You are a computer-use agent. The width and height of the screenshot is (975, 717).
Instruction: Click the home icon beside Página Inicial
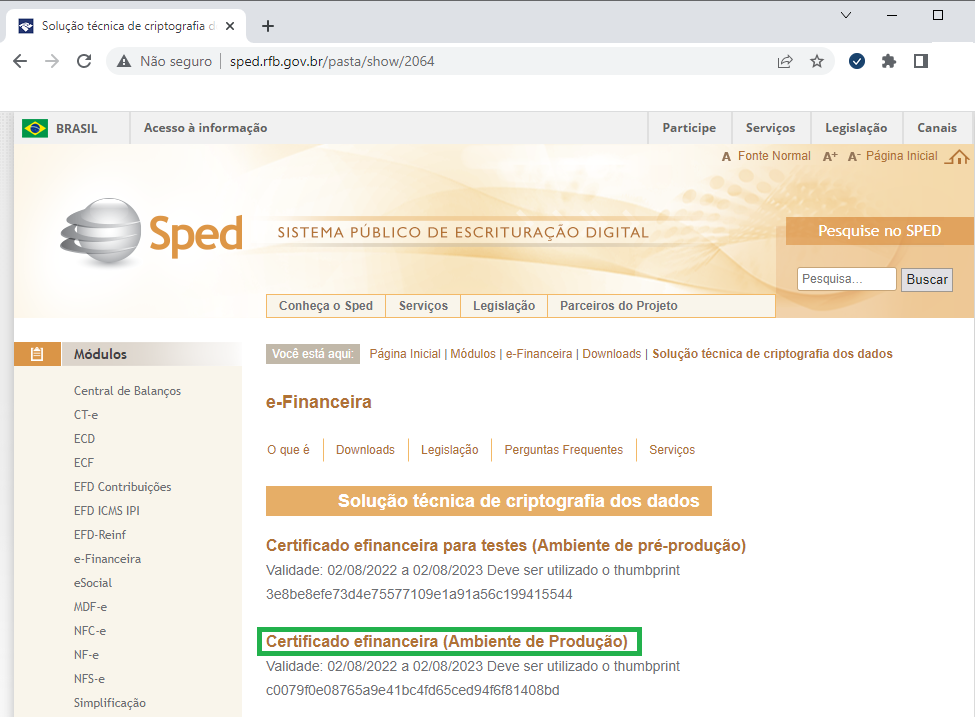[x=956, y=157]
